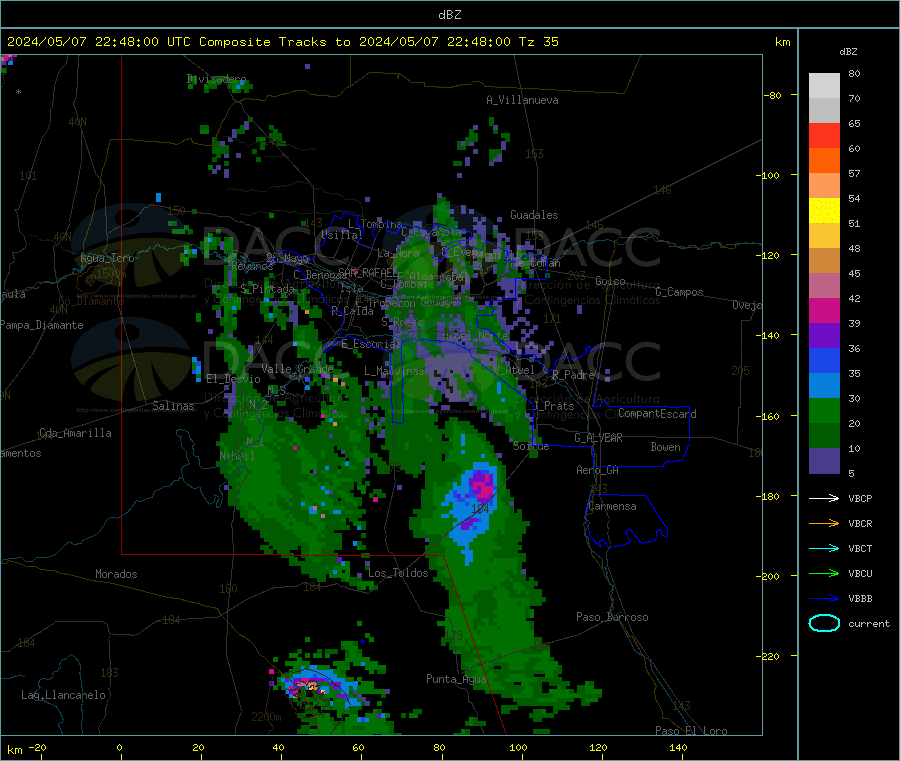Click the R_Padre map label
This screenshot has width=900, height=761.
click(573, 375)
